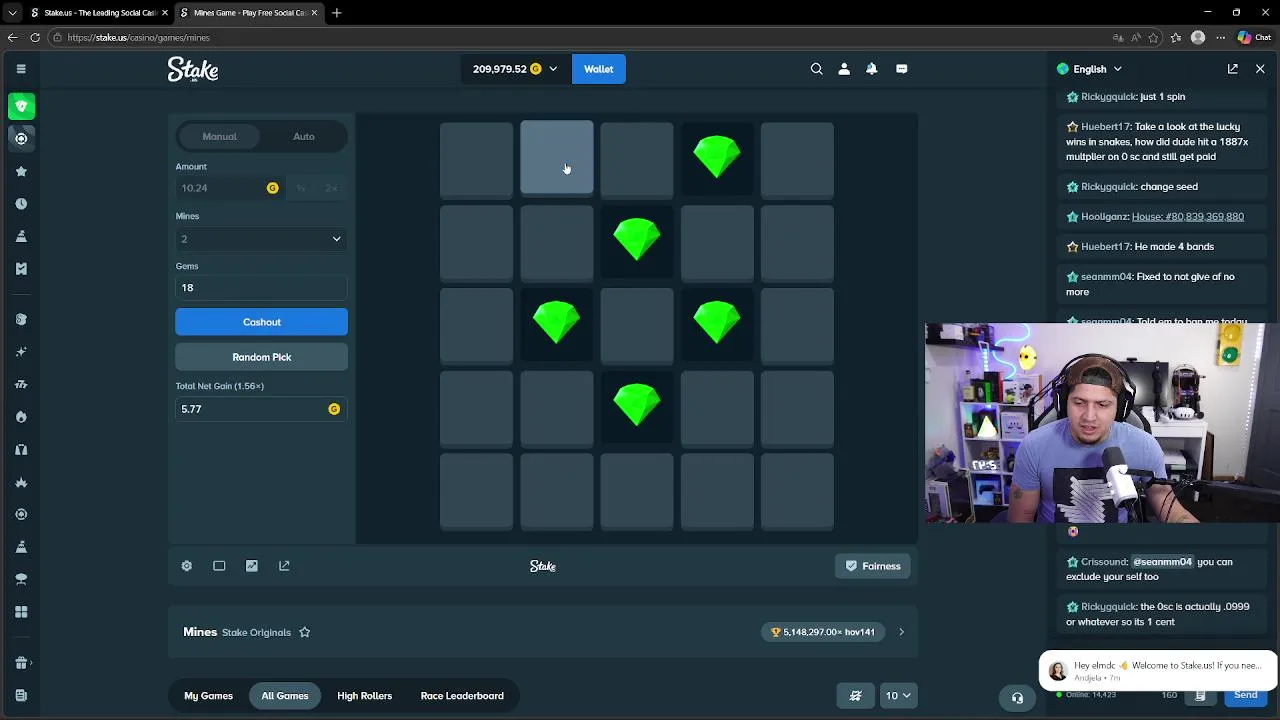Open a new browser tab

coord(337,13)
